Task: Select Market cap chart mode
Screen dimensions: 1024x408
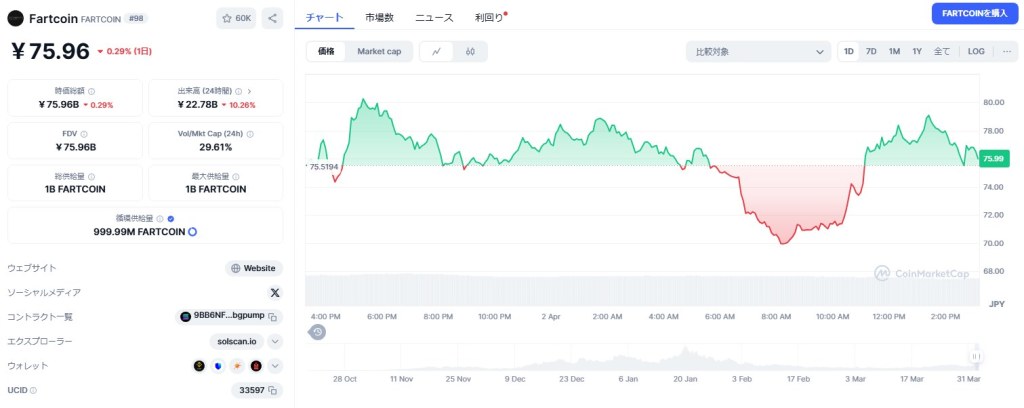Action: pyautogui.click(x=379, y=52)
